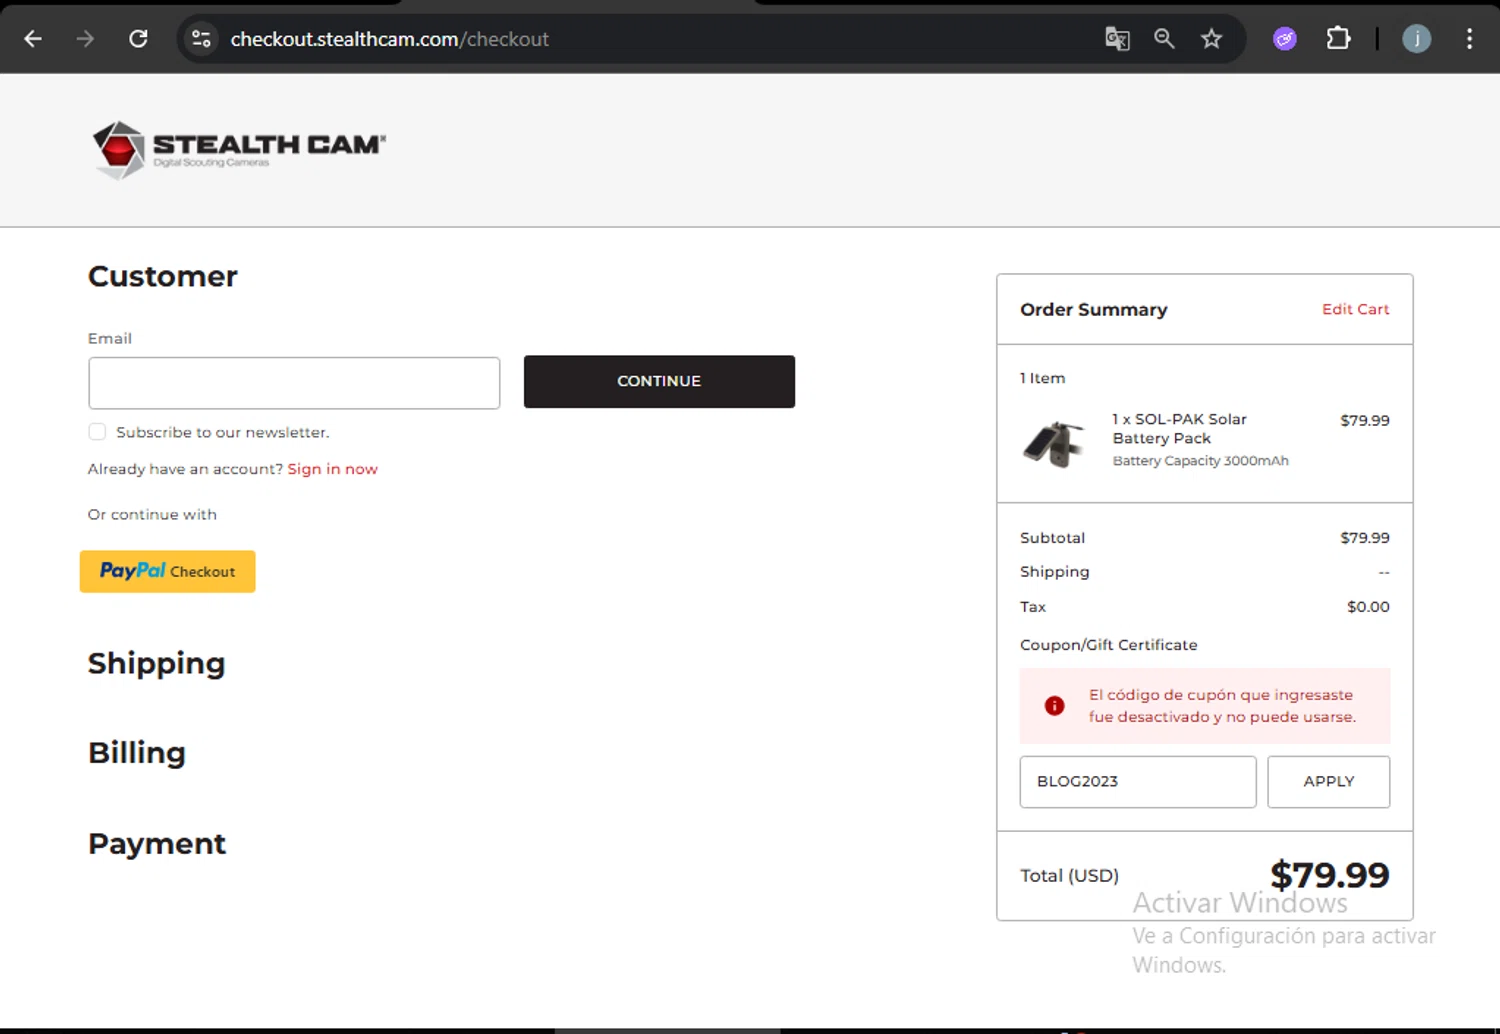
Task: Open site information icon in address bar
Action: click(x=201, y=39)
